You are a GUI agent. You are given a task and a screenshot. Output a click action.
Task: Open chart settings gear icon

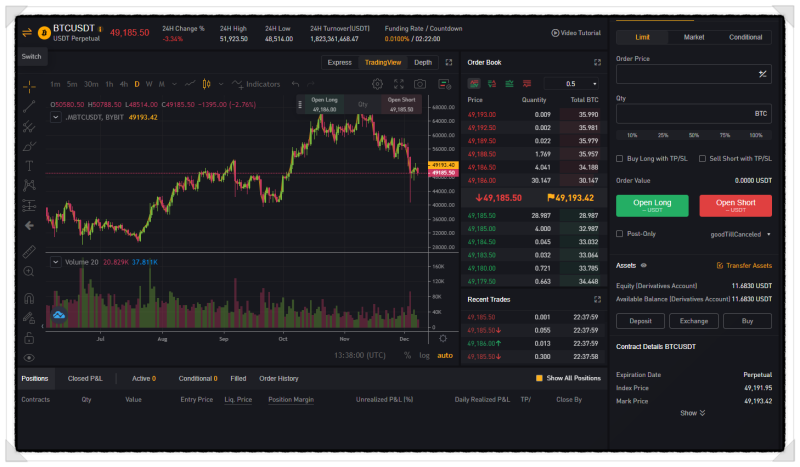coord(378,84)
